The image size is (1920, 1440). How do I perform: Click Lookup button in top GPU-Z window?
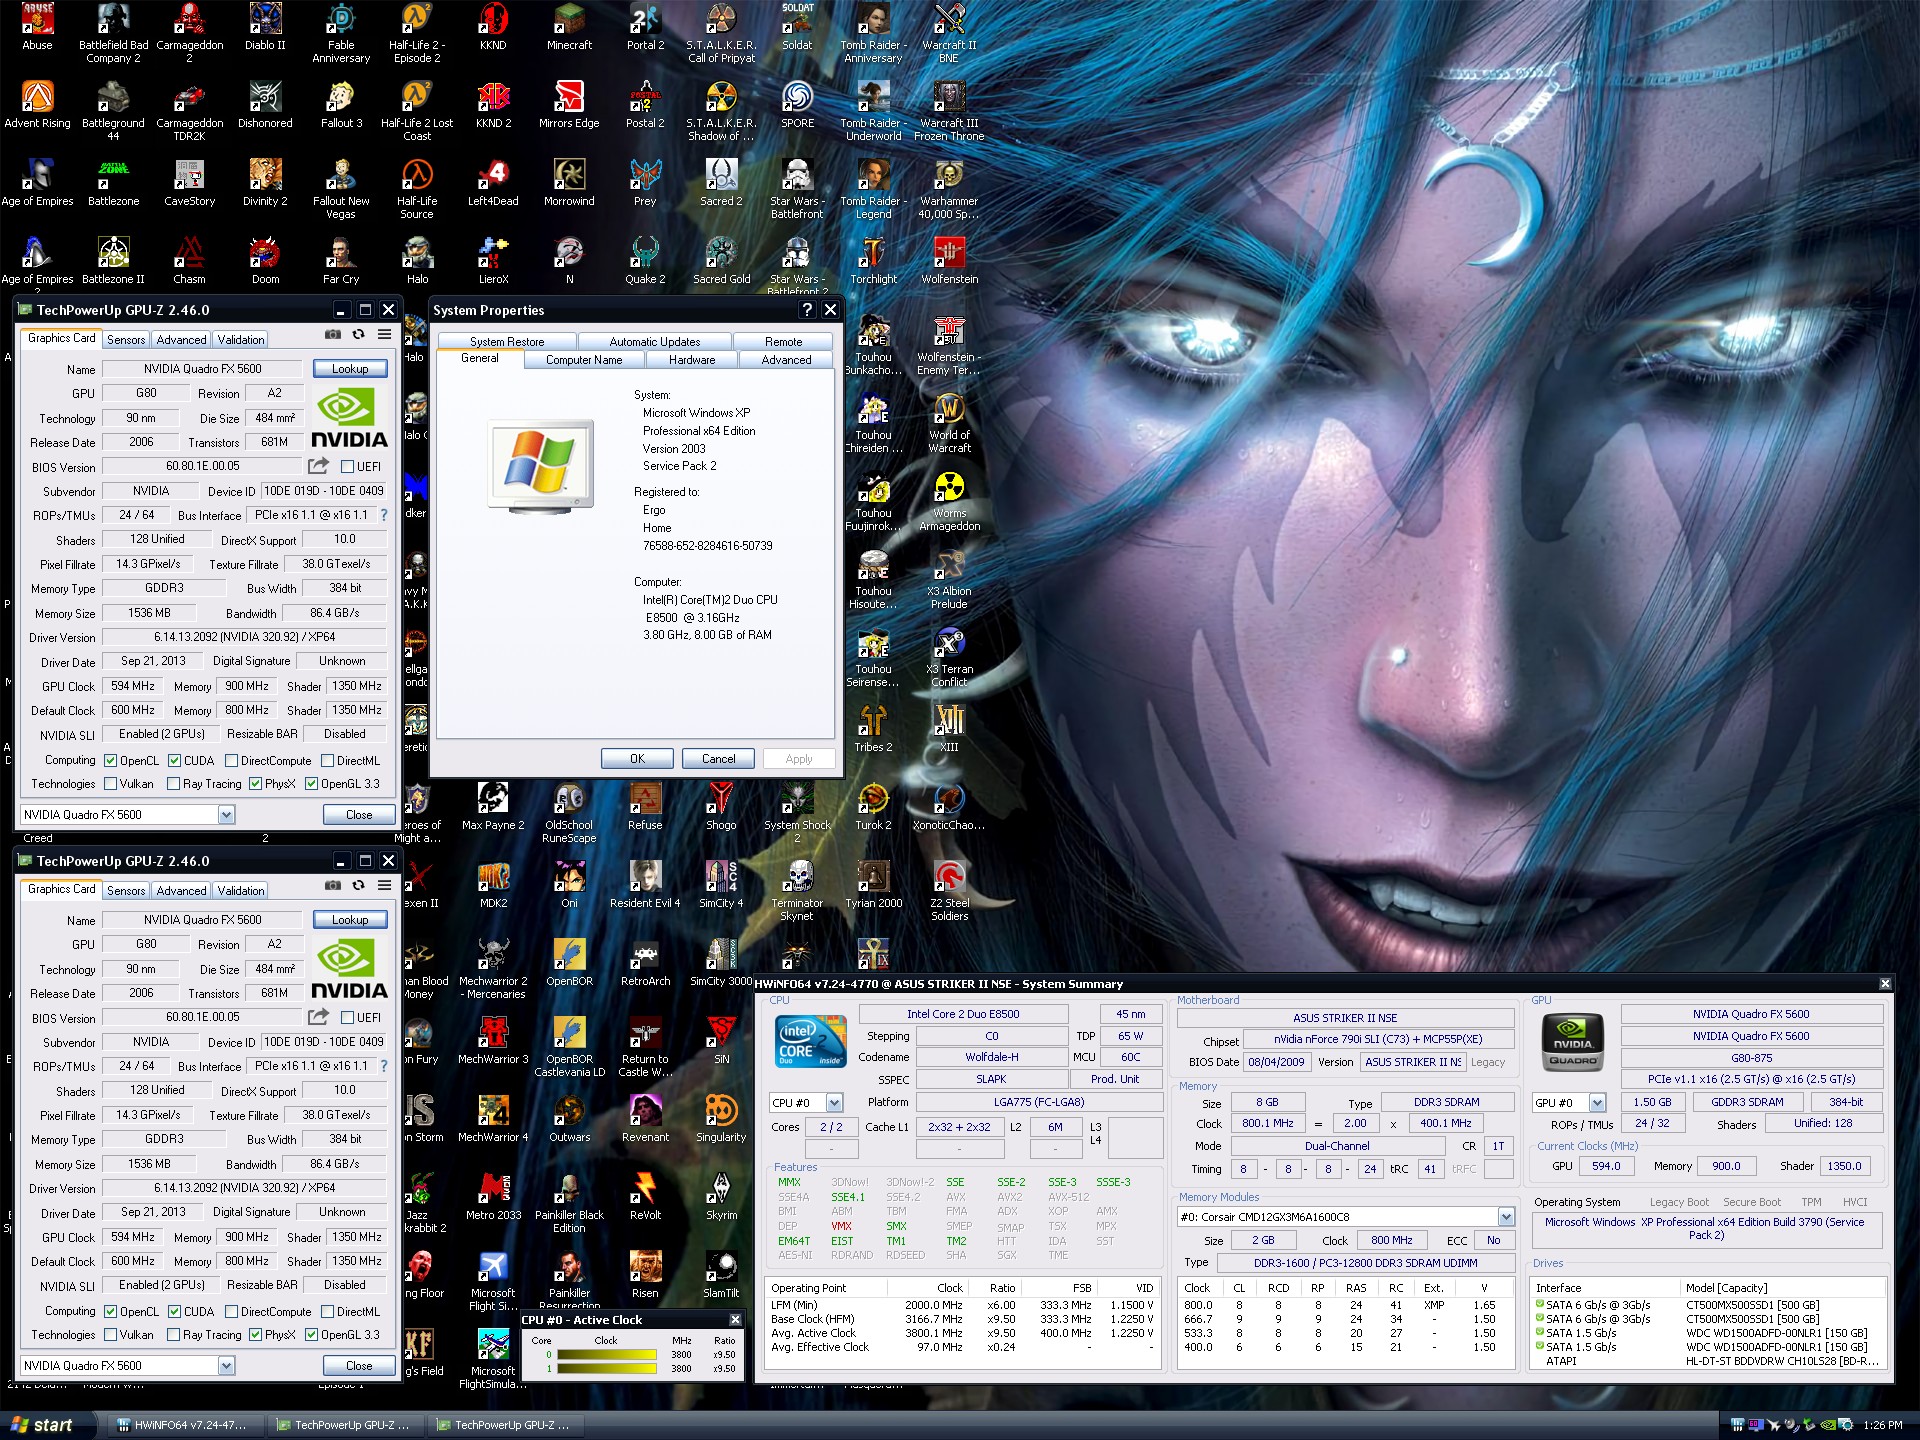pyautogui.click(x=350, y=369)
